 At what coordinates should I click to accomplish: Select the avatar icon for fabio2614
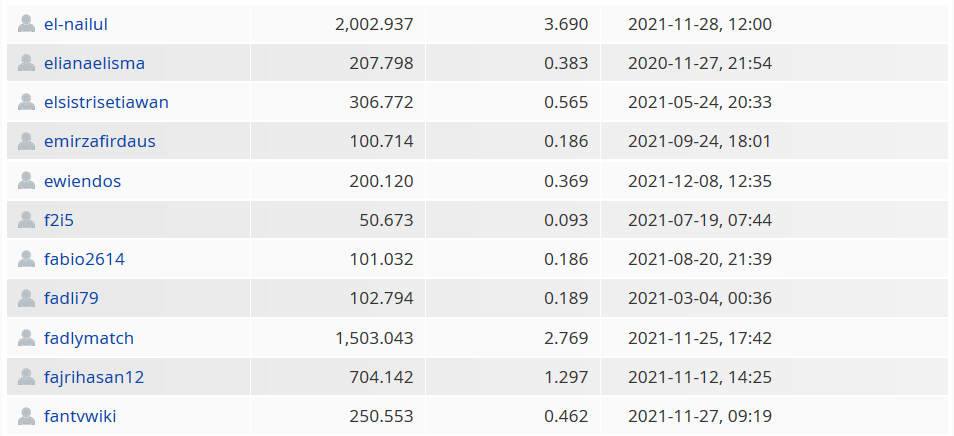(26, 259)
